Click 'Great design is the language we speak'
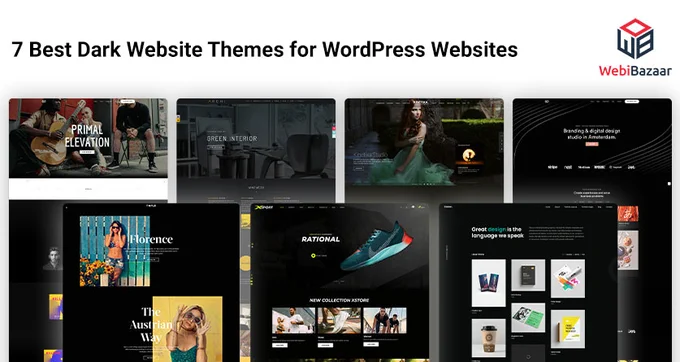This screenshot has height=362, width=680. pyautogui.click(x=497, y=232)
